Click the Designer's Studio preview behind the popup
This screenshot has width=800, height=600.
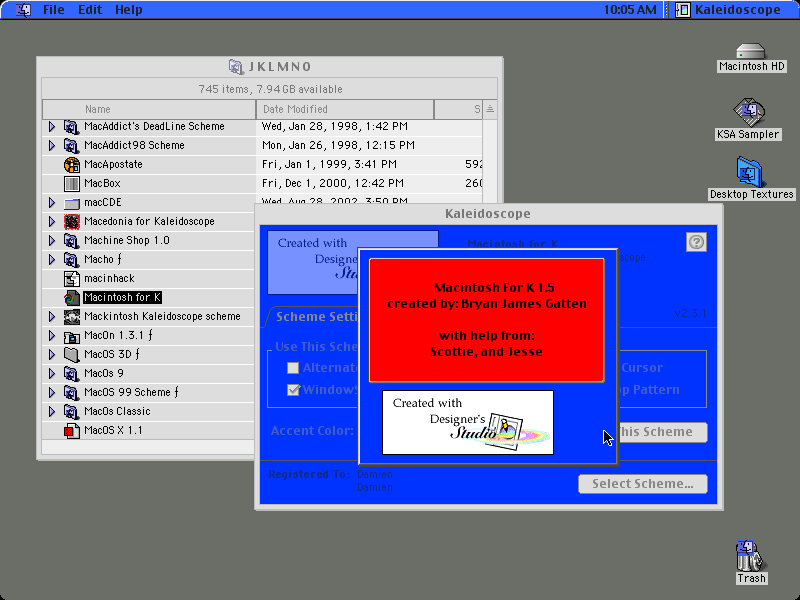[x=313, y=262]
